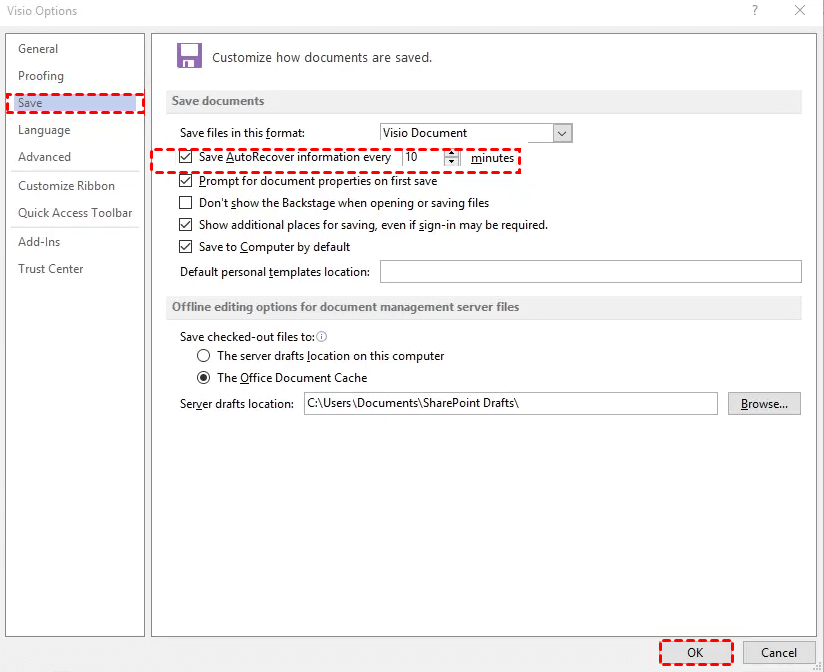824x672 pixels.
Task: Click the Help question mark icon
Action: point(755,11)
